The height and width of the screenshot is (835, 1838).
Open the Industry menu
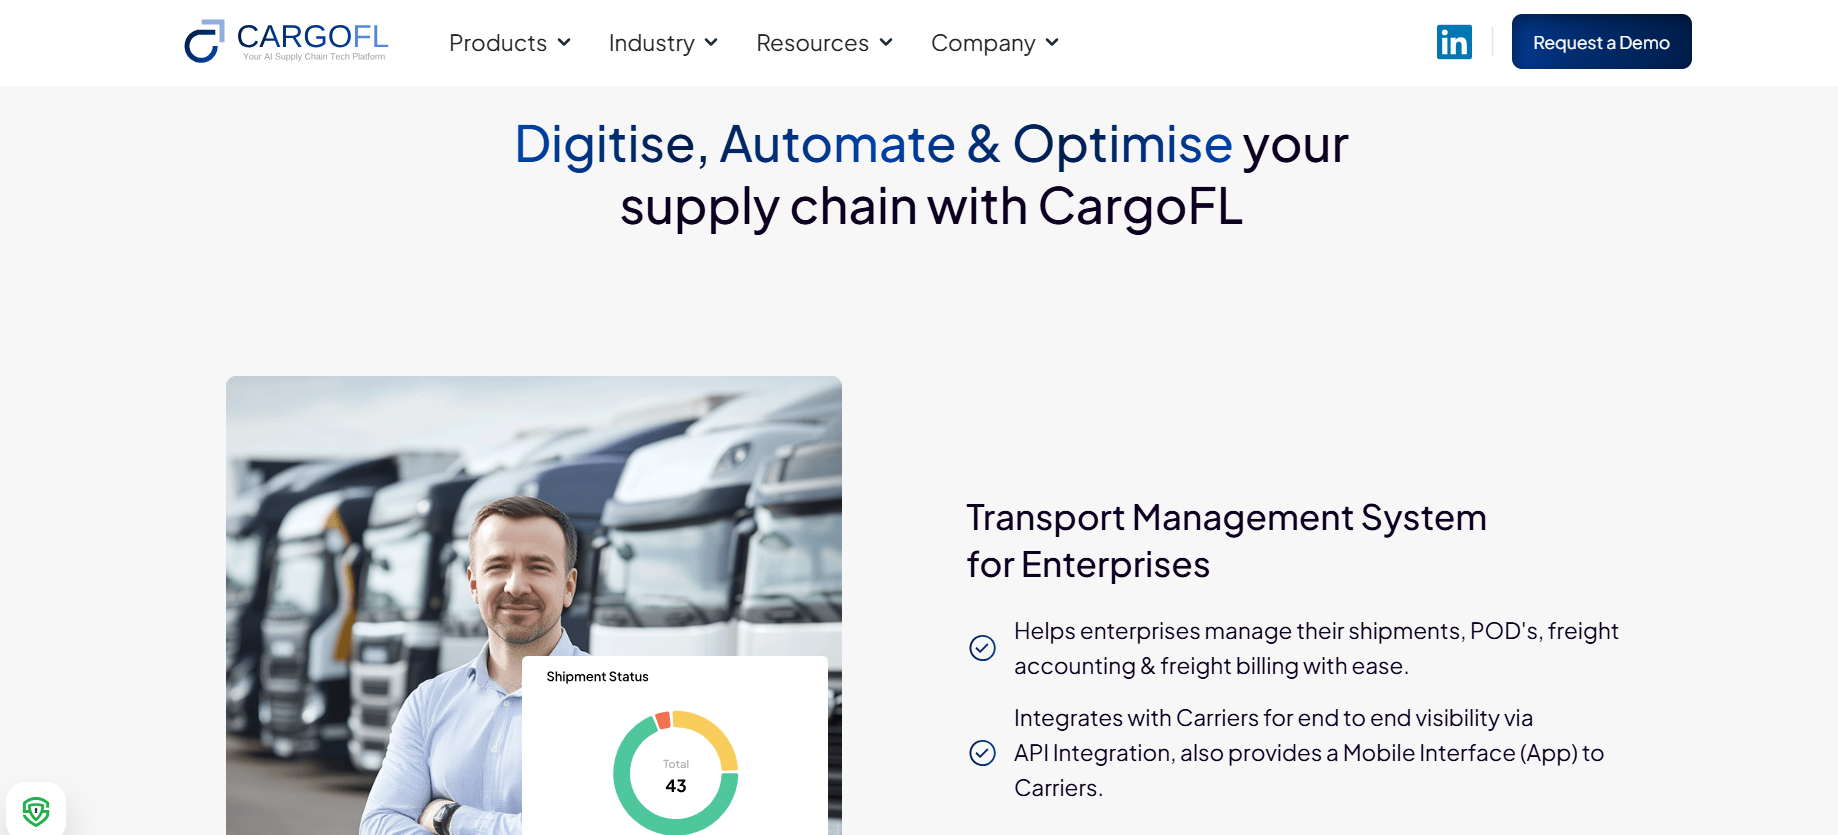click(651, 43)
